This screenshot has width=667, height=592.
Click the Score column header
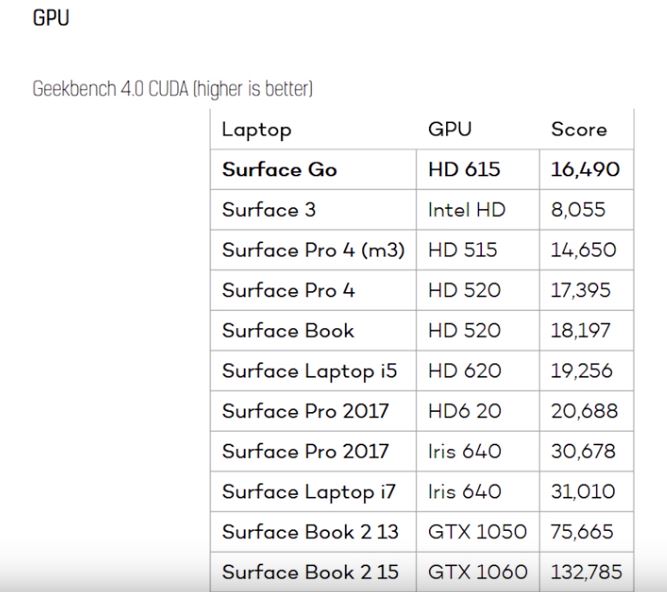pos(579,129)
